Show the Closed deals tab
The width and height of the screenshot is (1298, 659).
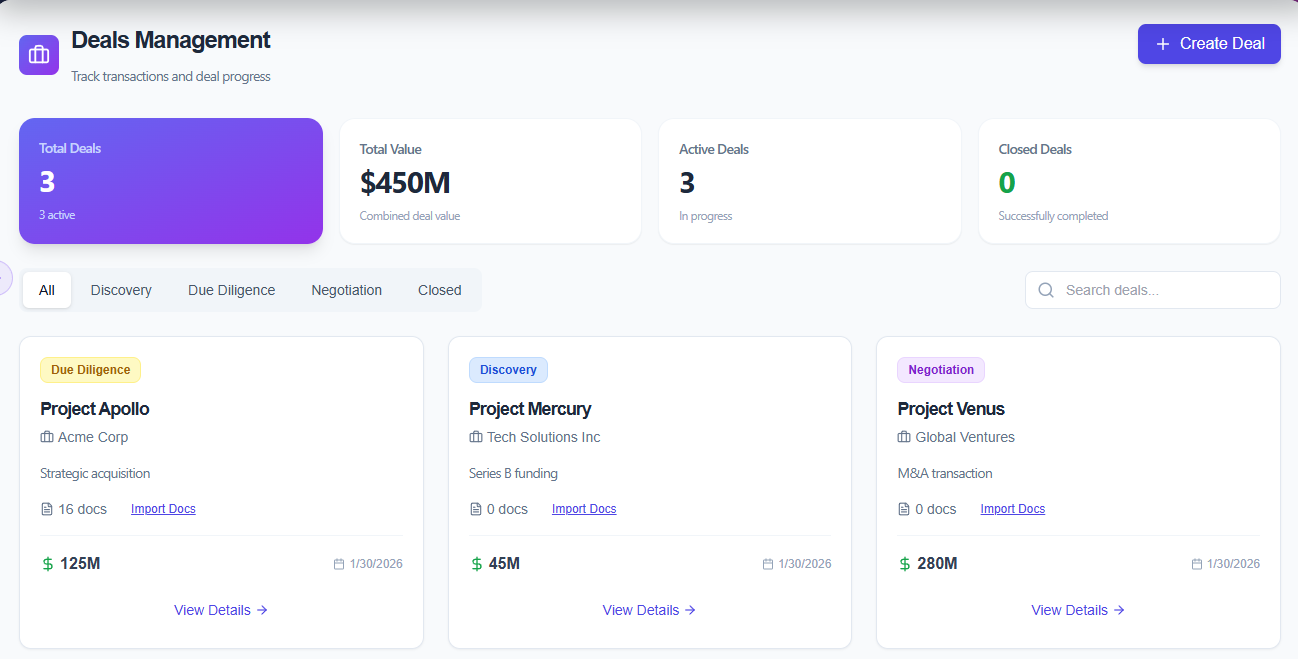click(439, 290)
